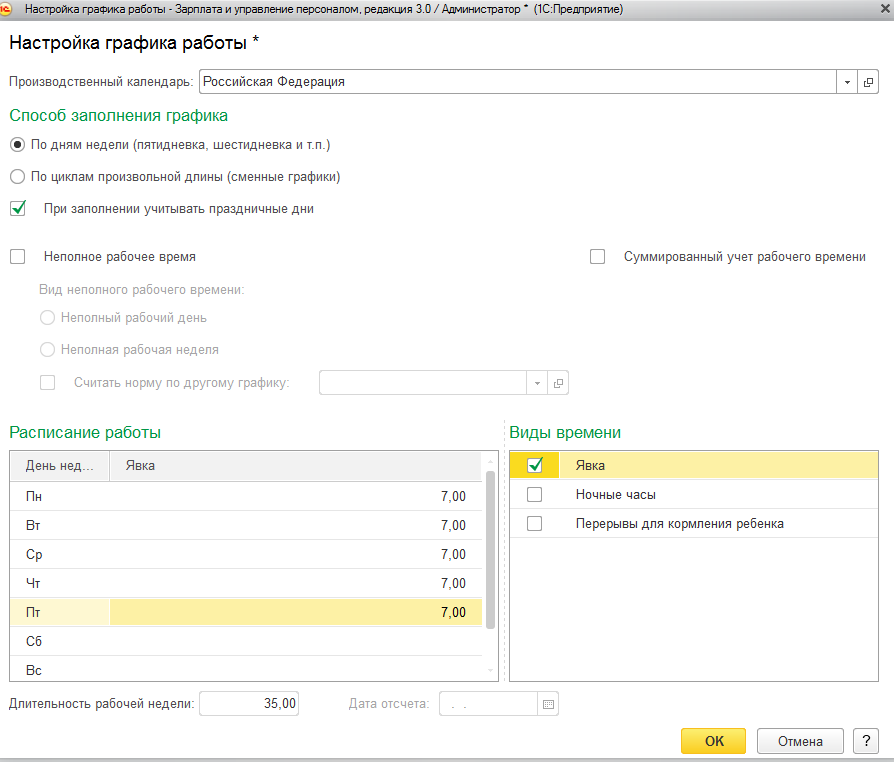The image size is (894, 762).
Task: Uncheck the Явка time type
Action: pyautogui.click(x=535, y=465)
